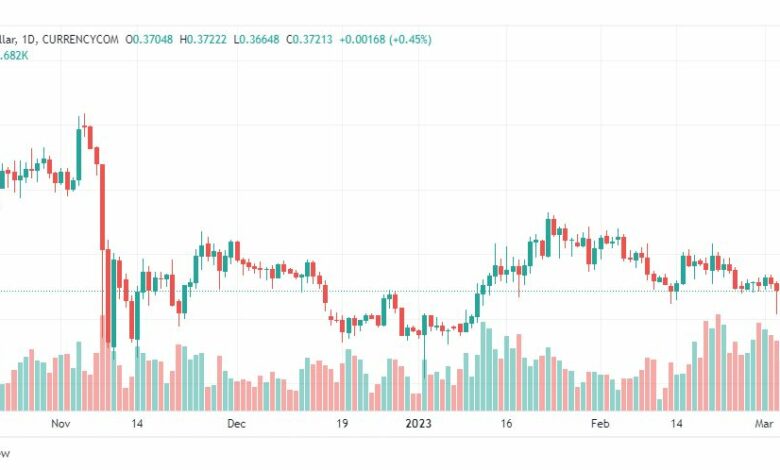Screen dimensions: 780x470
Task: Click the Feb label on the time axis
Action: tap(600, 424)
